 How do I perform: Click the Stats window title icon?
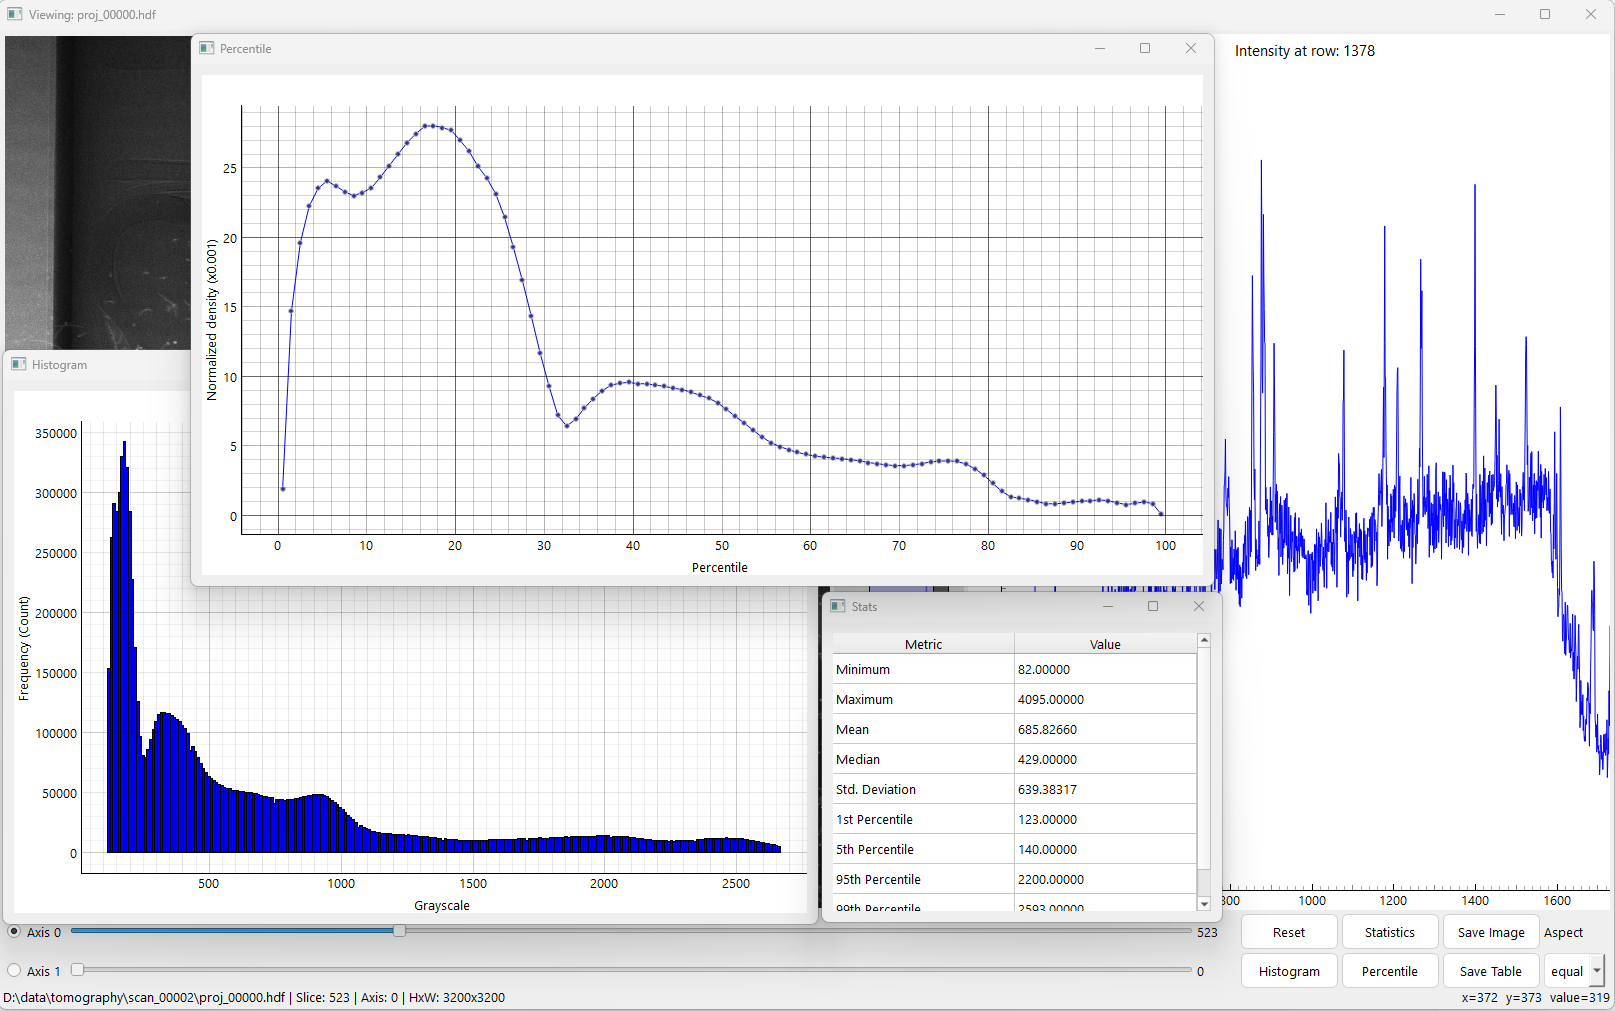pos(838,606)
